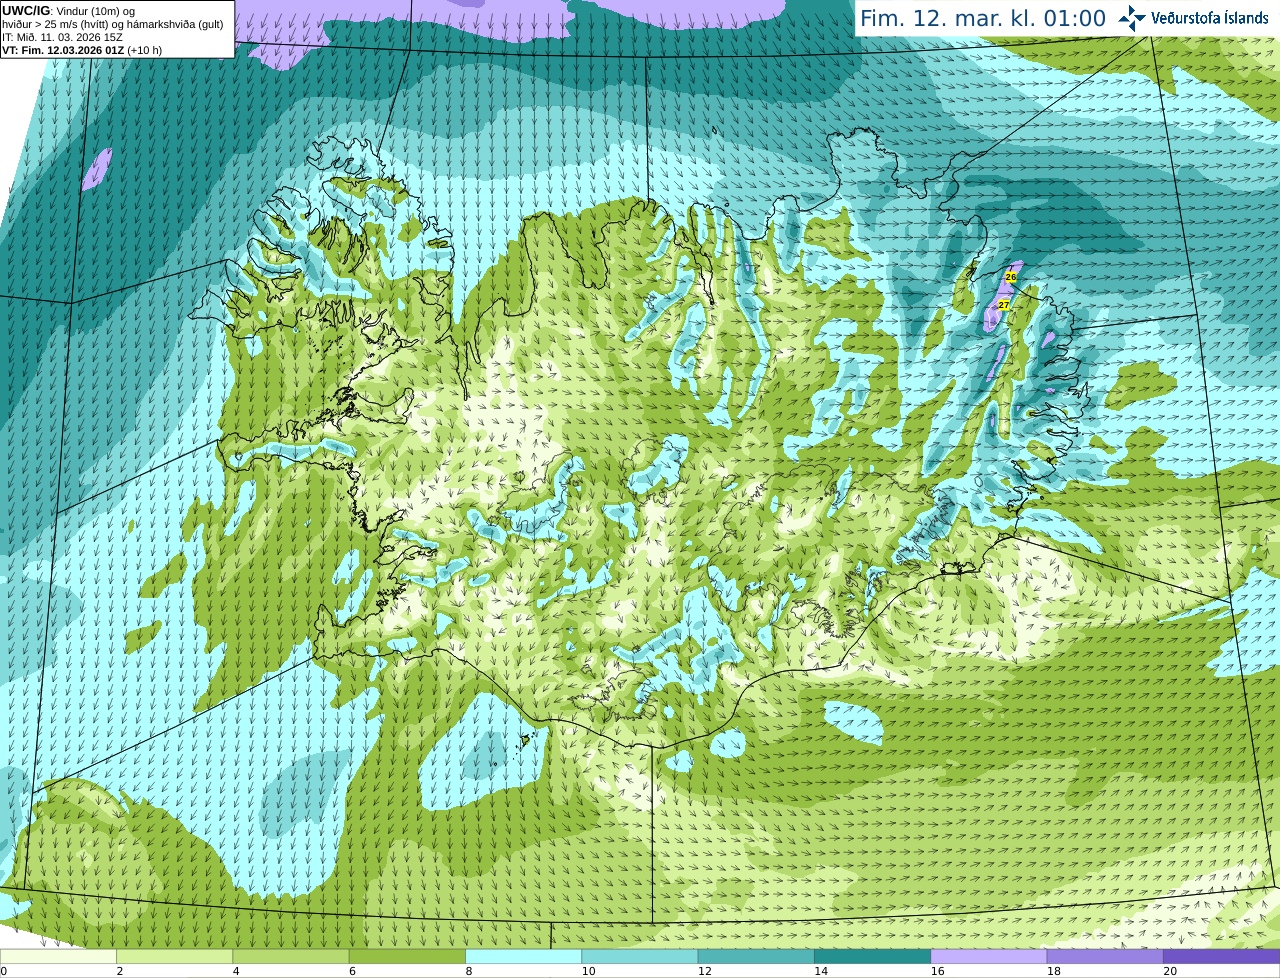Select the above-20 m/s deep purple swatch
The width and height of the screenshot is (1280, 978).
tap(1221, 957)
